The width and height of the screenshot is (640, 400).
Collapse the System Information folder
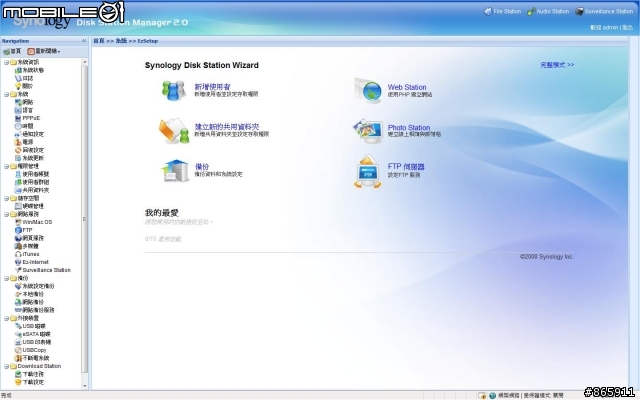pos(6,62)
